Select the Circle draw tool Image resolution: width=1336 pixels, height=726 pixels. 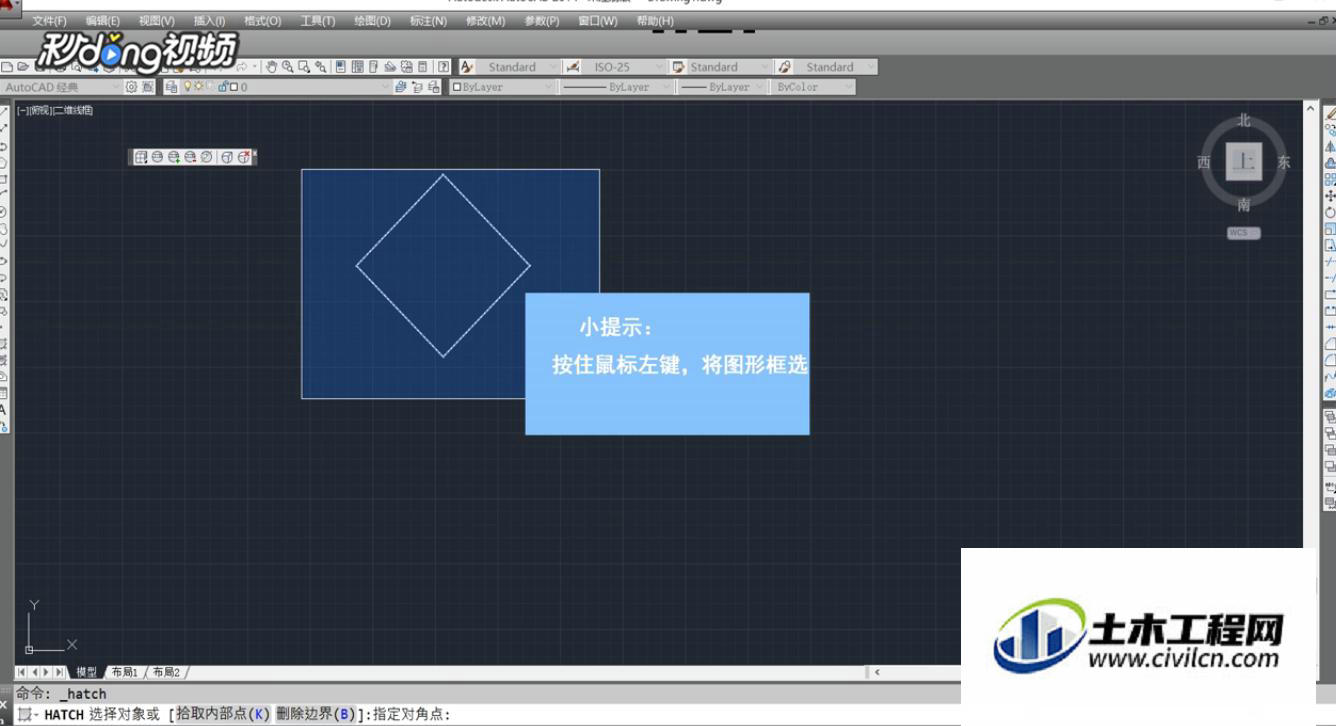pyautogui.click(x=4, y=211)
